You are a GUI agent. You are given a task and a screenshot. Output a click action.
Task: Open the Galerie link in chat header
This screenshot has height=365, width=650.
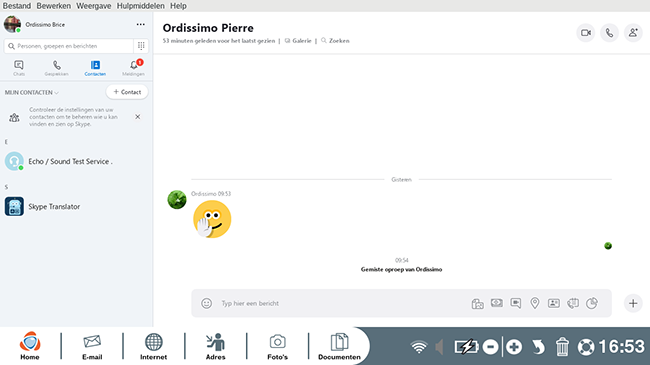298,41
